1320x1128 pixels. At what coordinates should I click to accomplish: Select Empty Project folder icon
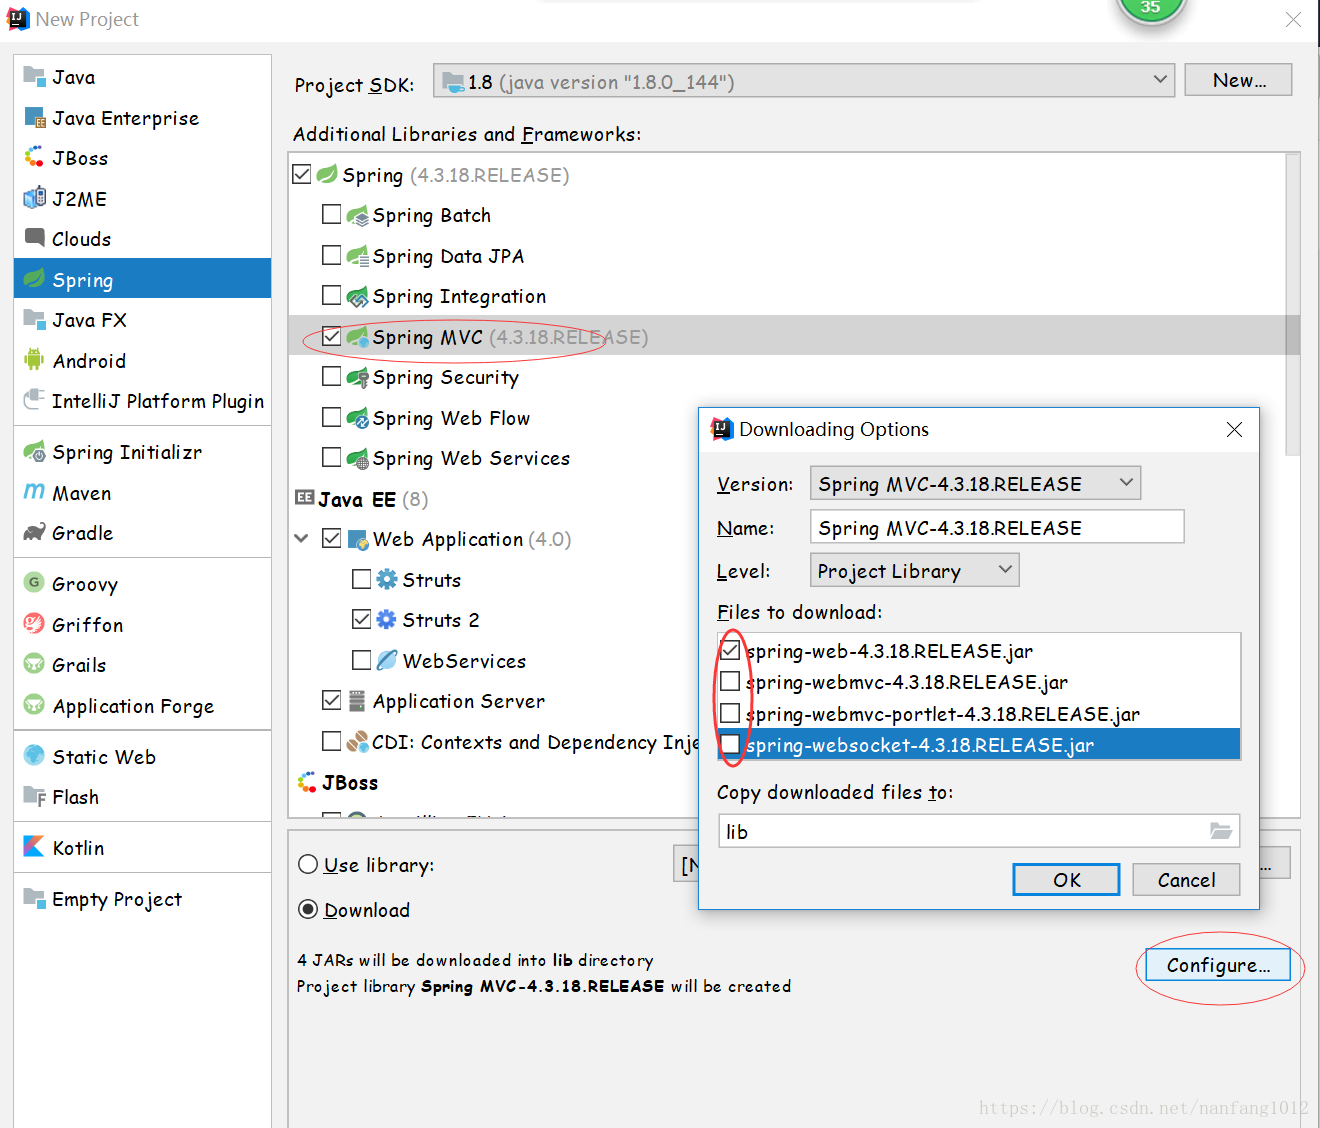point(34,898)
